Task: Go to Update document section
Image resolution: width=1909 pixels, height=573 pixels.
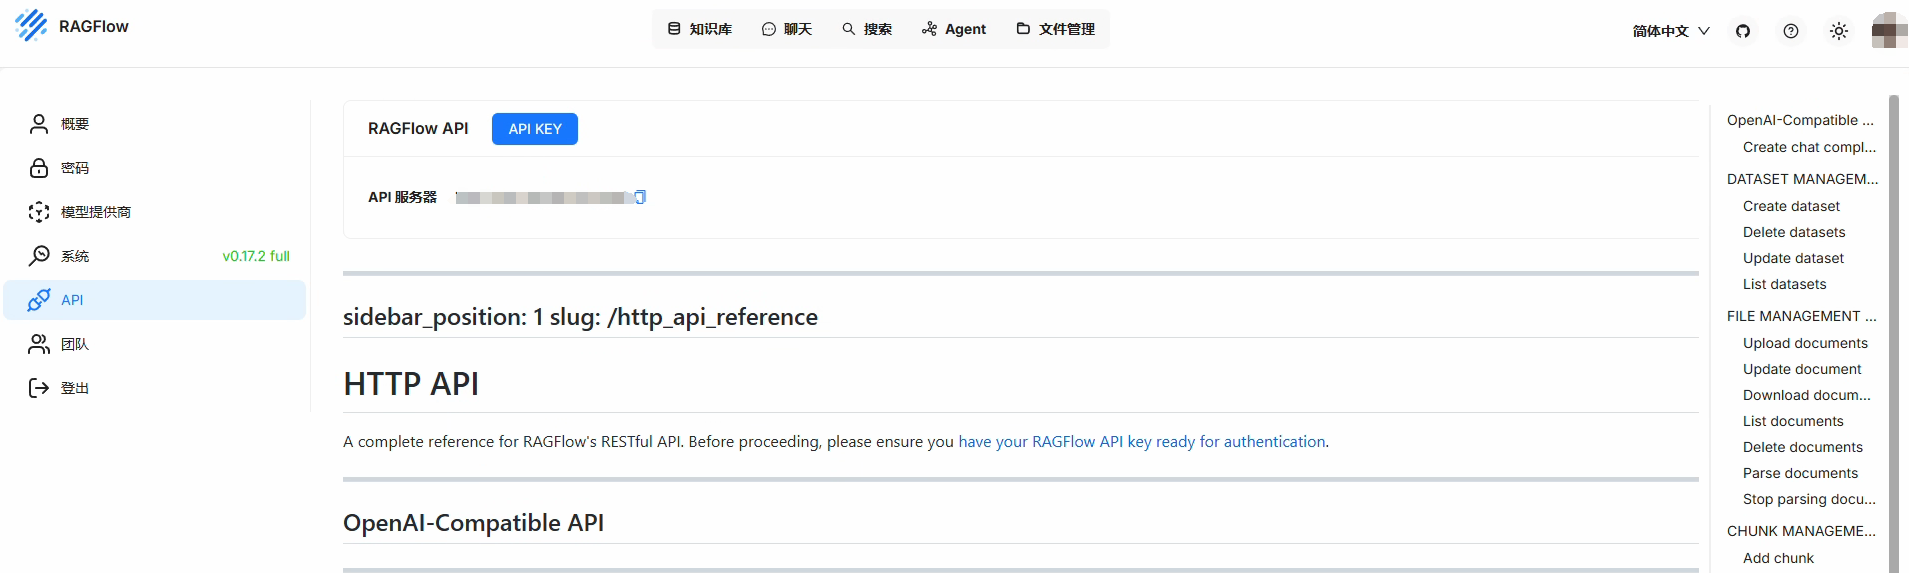Action: 1802,369
